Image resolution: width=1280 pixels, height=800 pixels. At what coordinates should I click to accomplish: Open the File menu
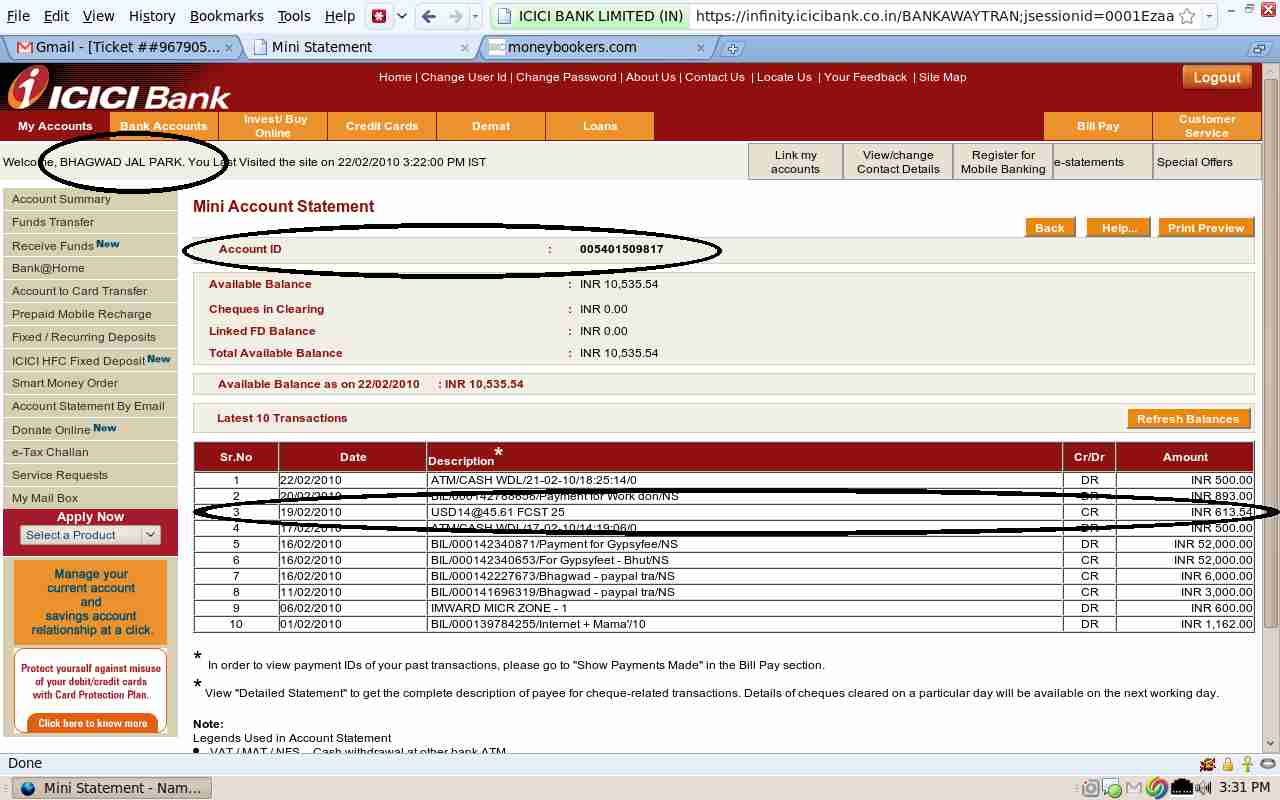click(18, 16)
